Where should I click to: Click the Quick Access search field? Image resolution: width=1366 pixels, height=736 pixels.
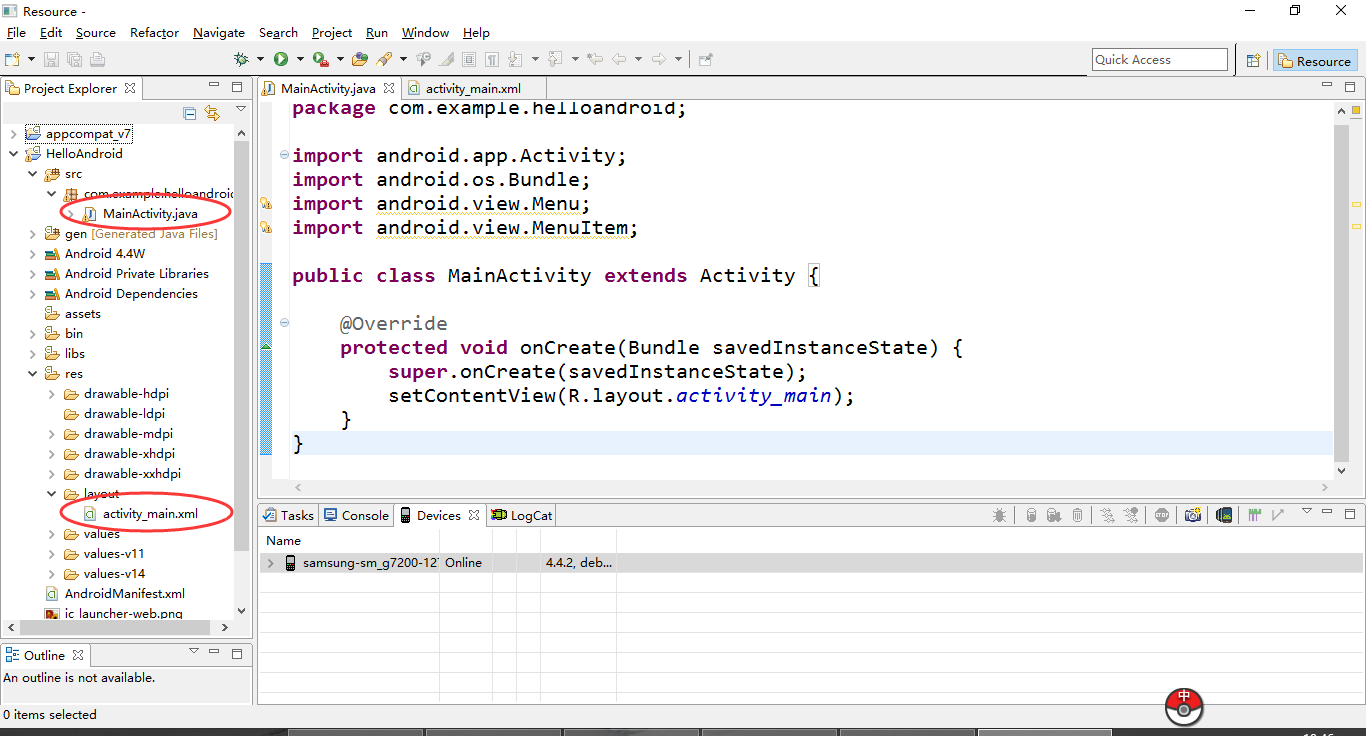[1160, 60]
